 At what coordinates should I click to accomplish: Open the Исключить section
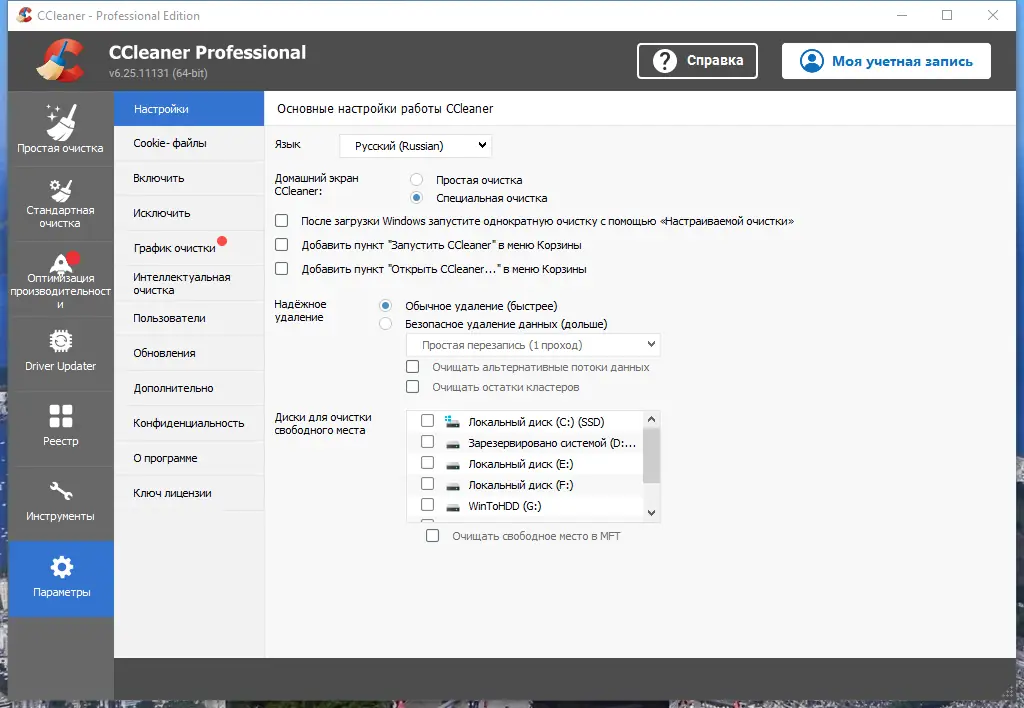pyautogui.click(x=189, y=213)
